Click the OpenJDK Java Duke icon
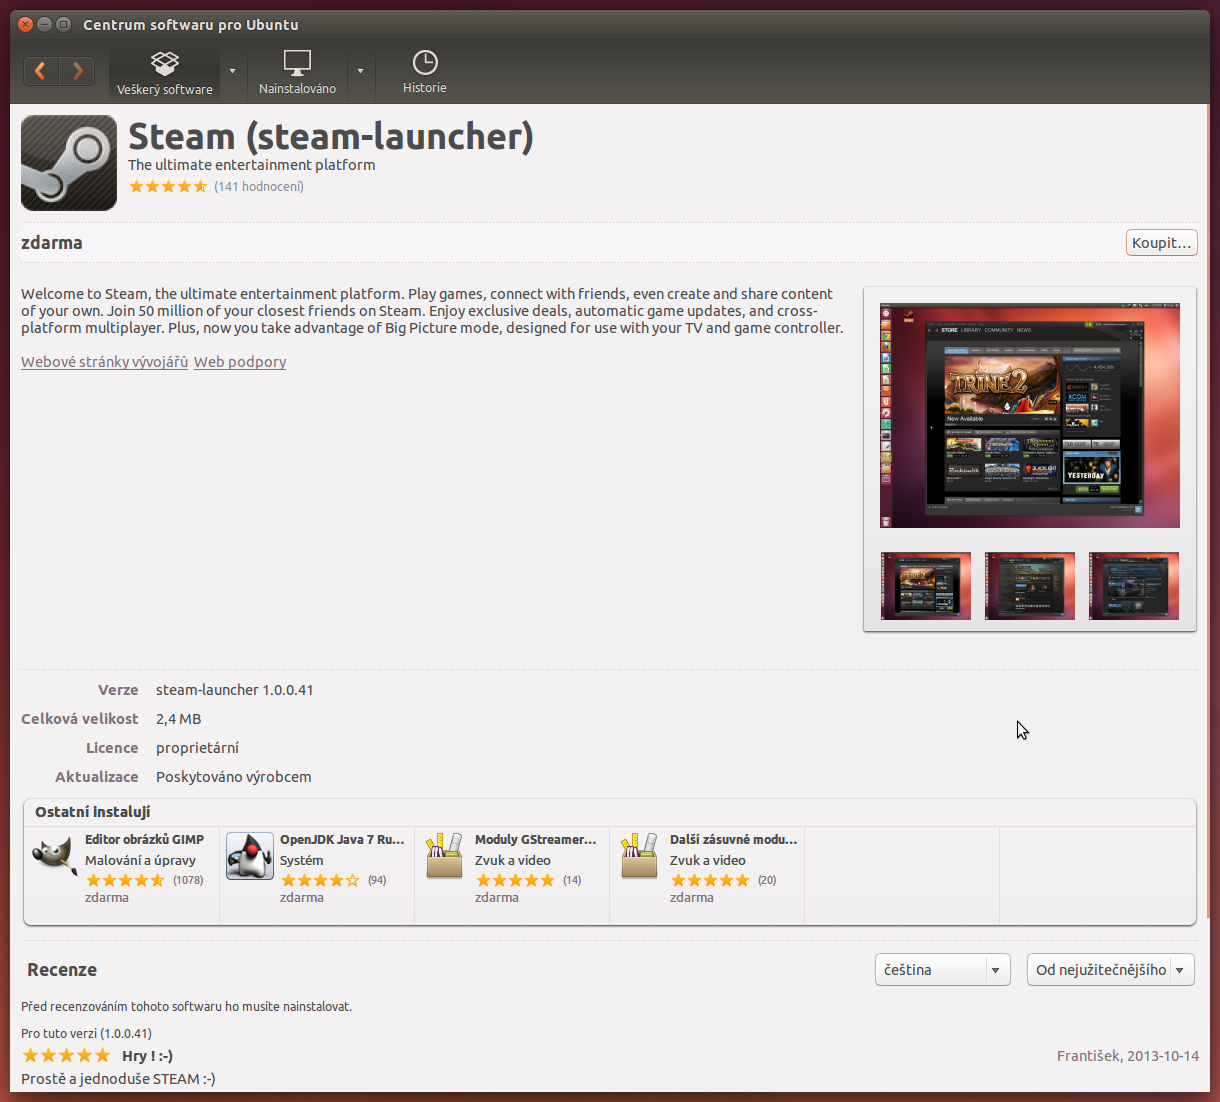 pyautogui.click(x=250, y=856)
